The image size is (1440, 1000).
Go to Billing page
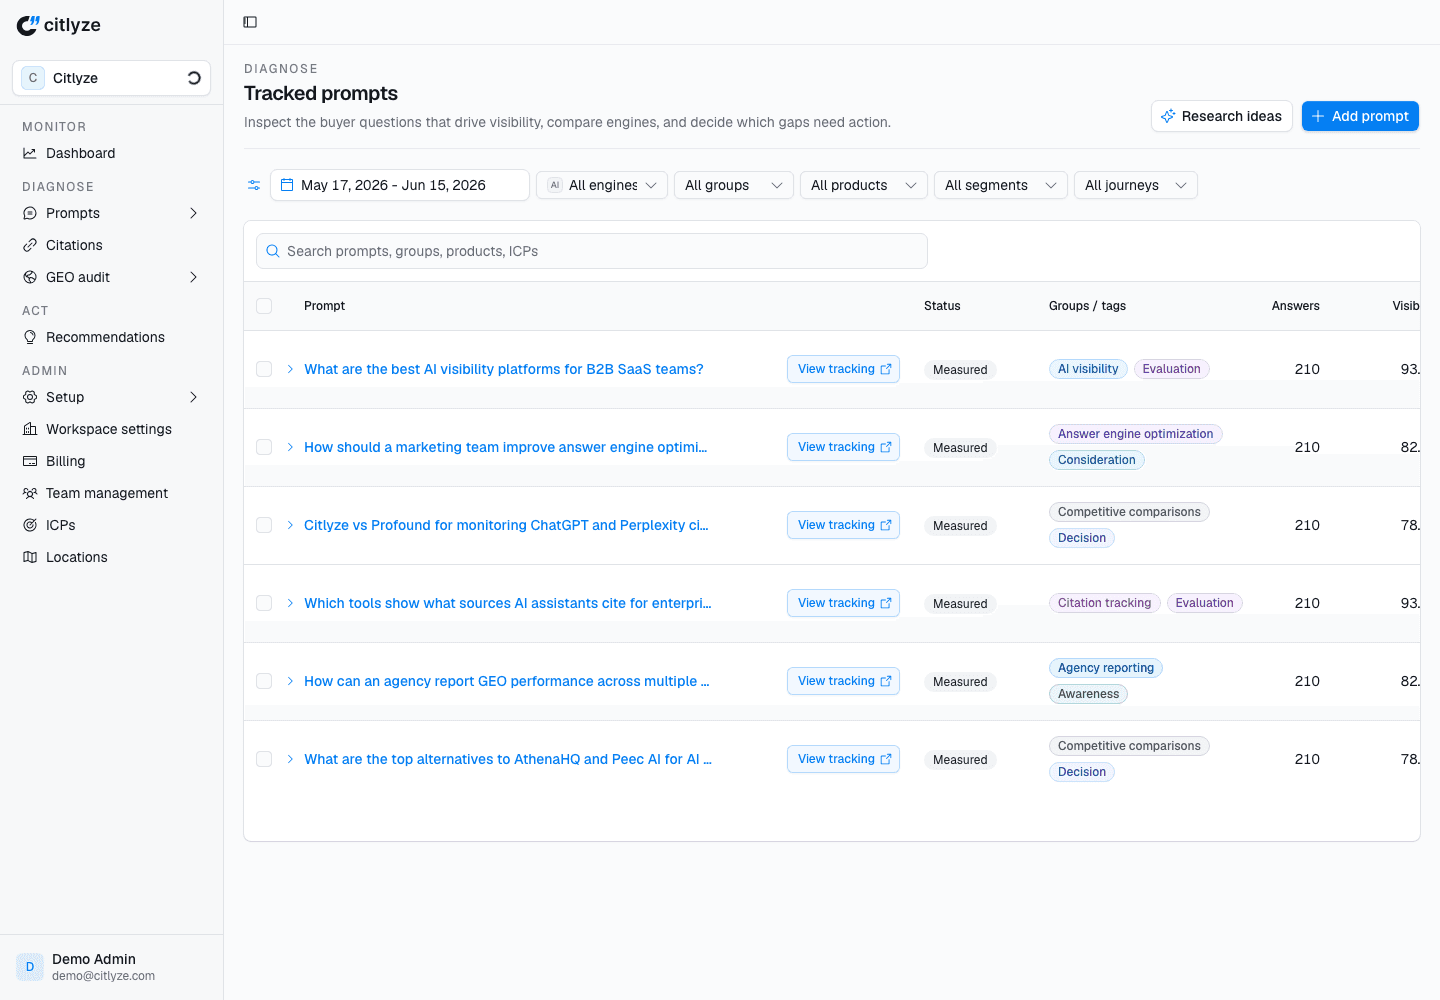(111, 461)
